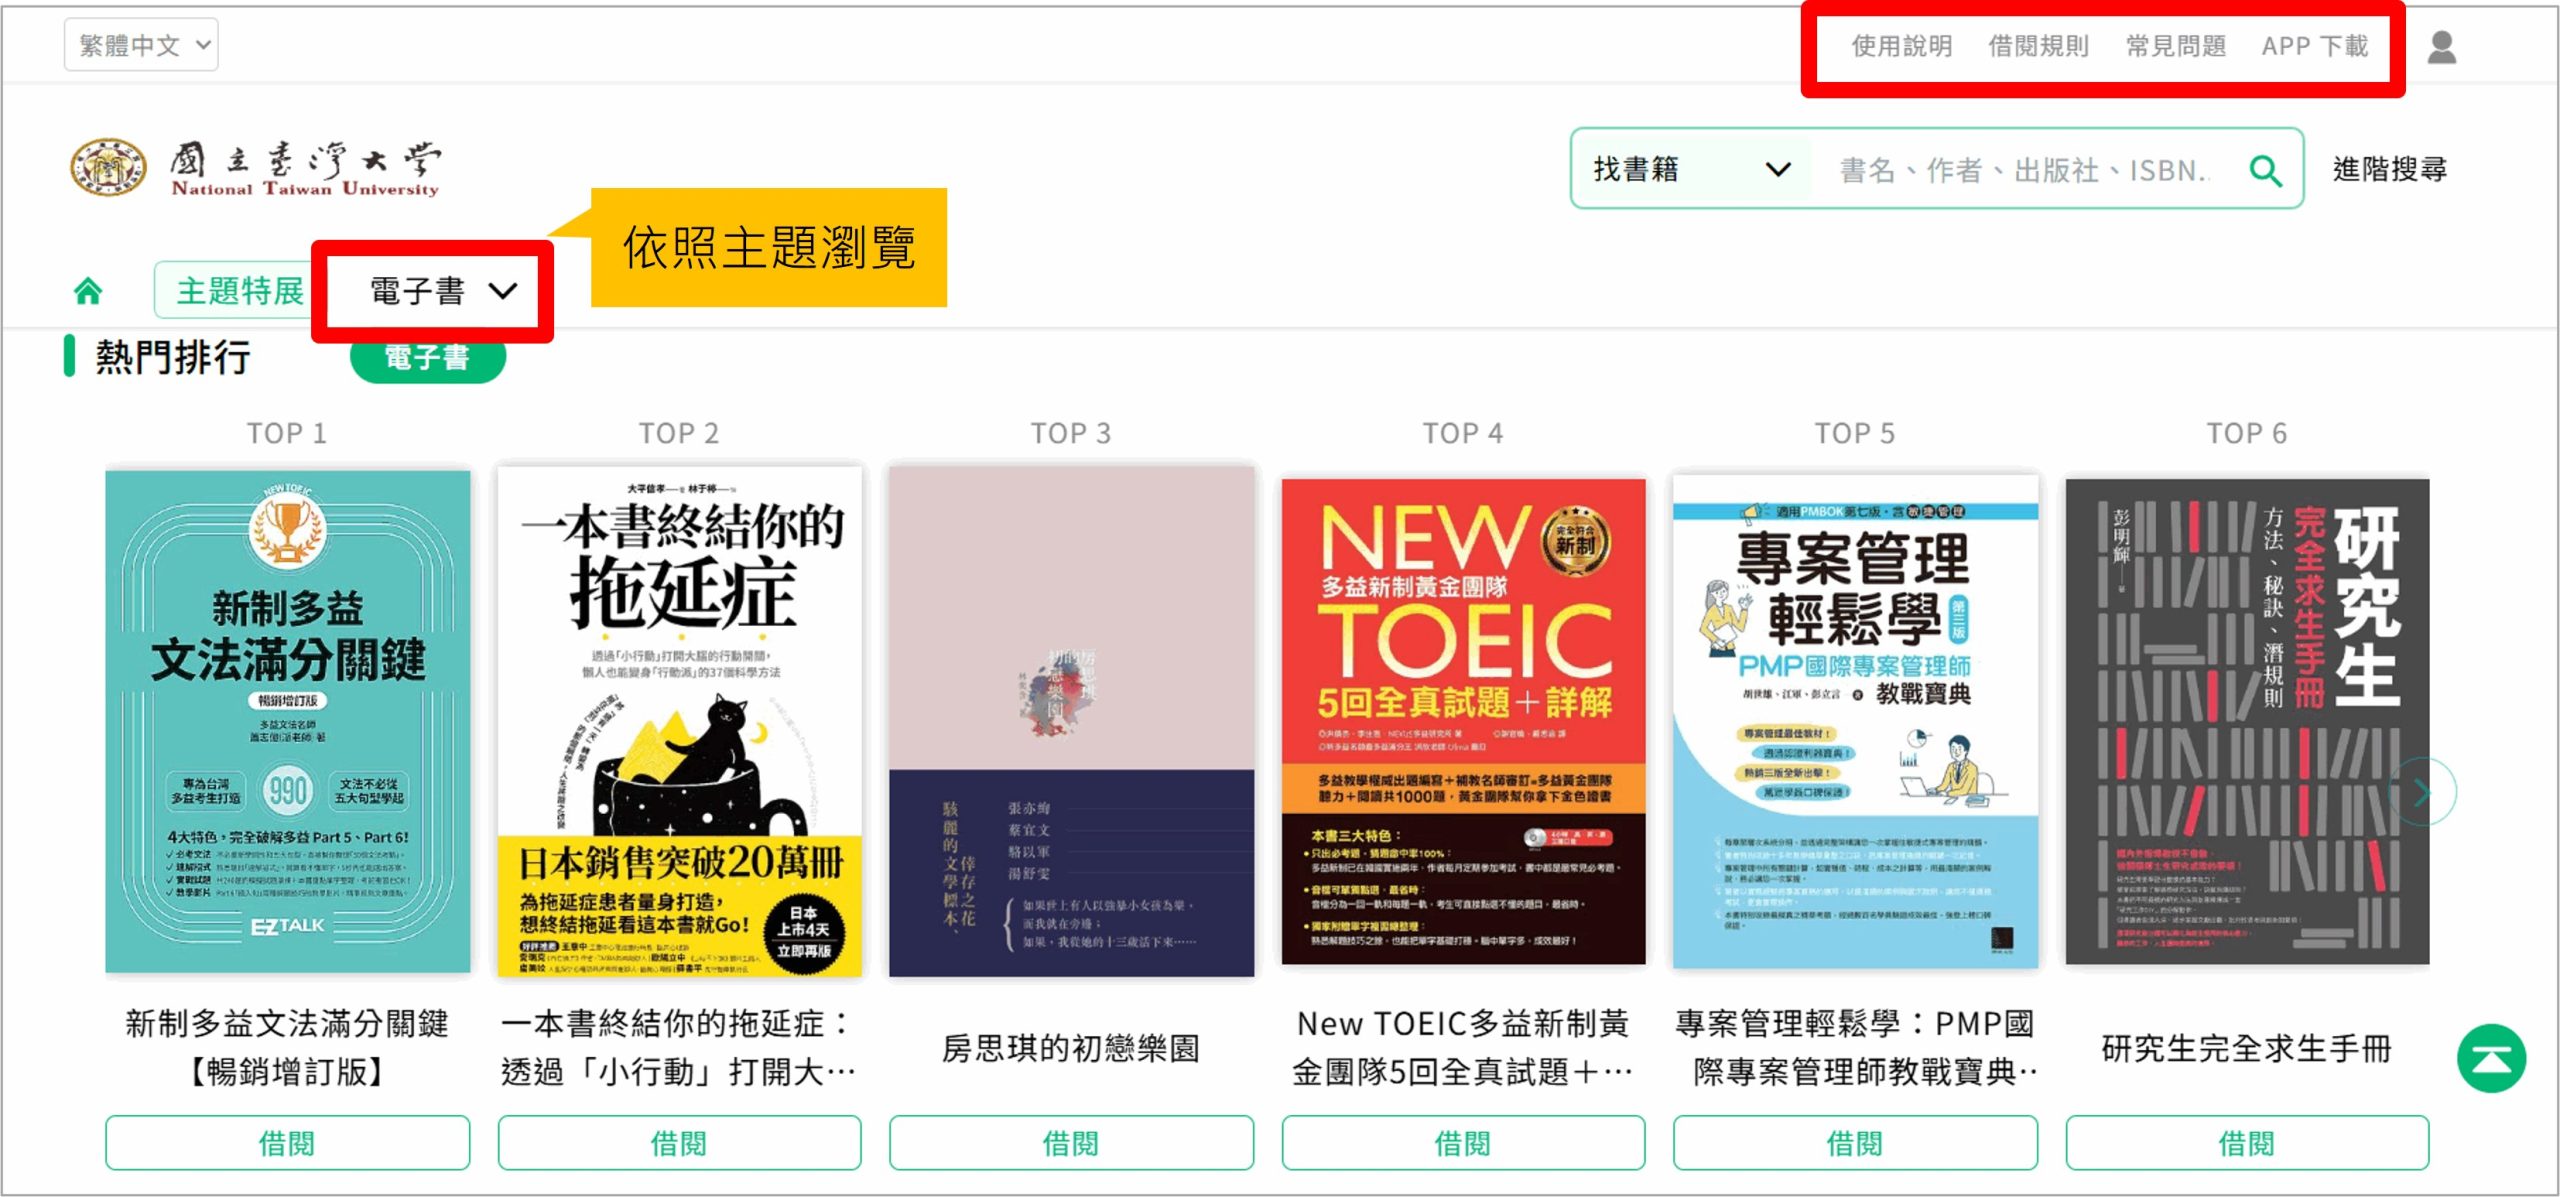Borrow 房思琪的初戀樂園 with 借閱 button
This screenshot has height=1197, width=2560.
pos(1071,1142)
